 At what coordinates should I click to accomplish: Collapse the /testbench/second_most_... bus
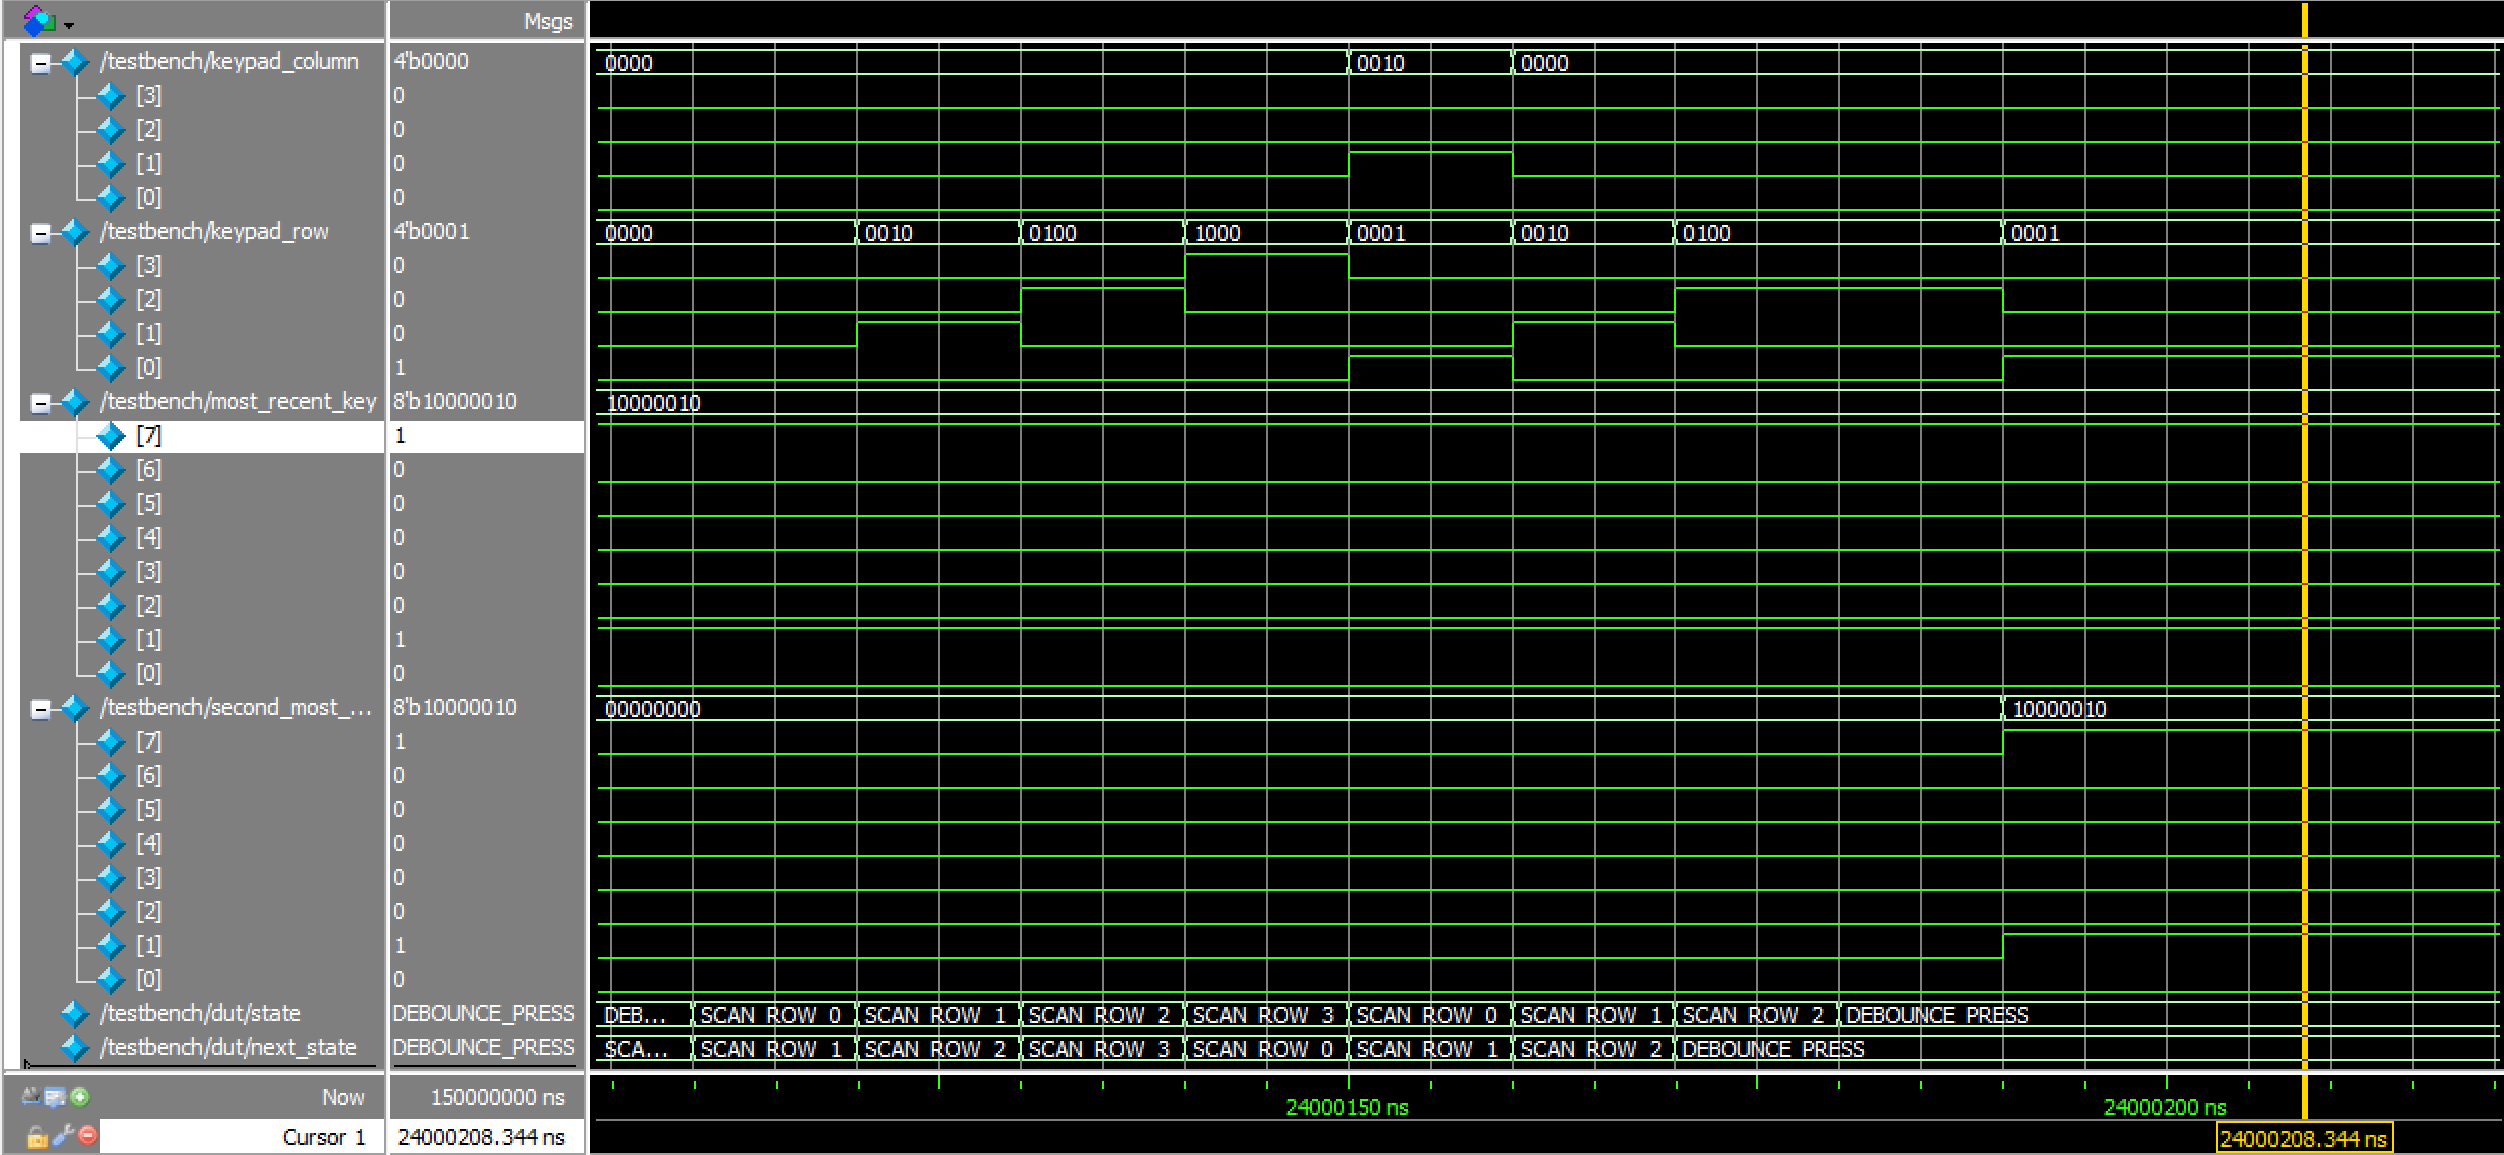click(41, 709)
